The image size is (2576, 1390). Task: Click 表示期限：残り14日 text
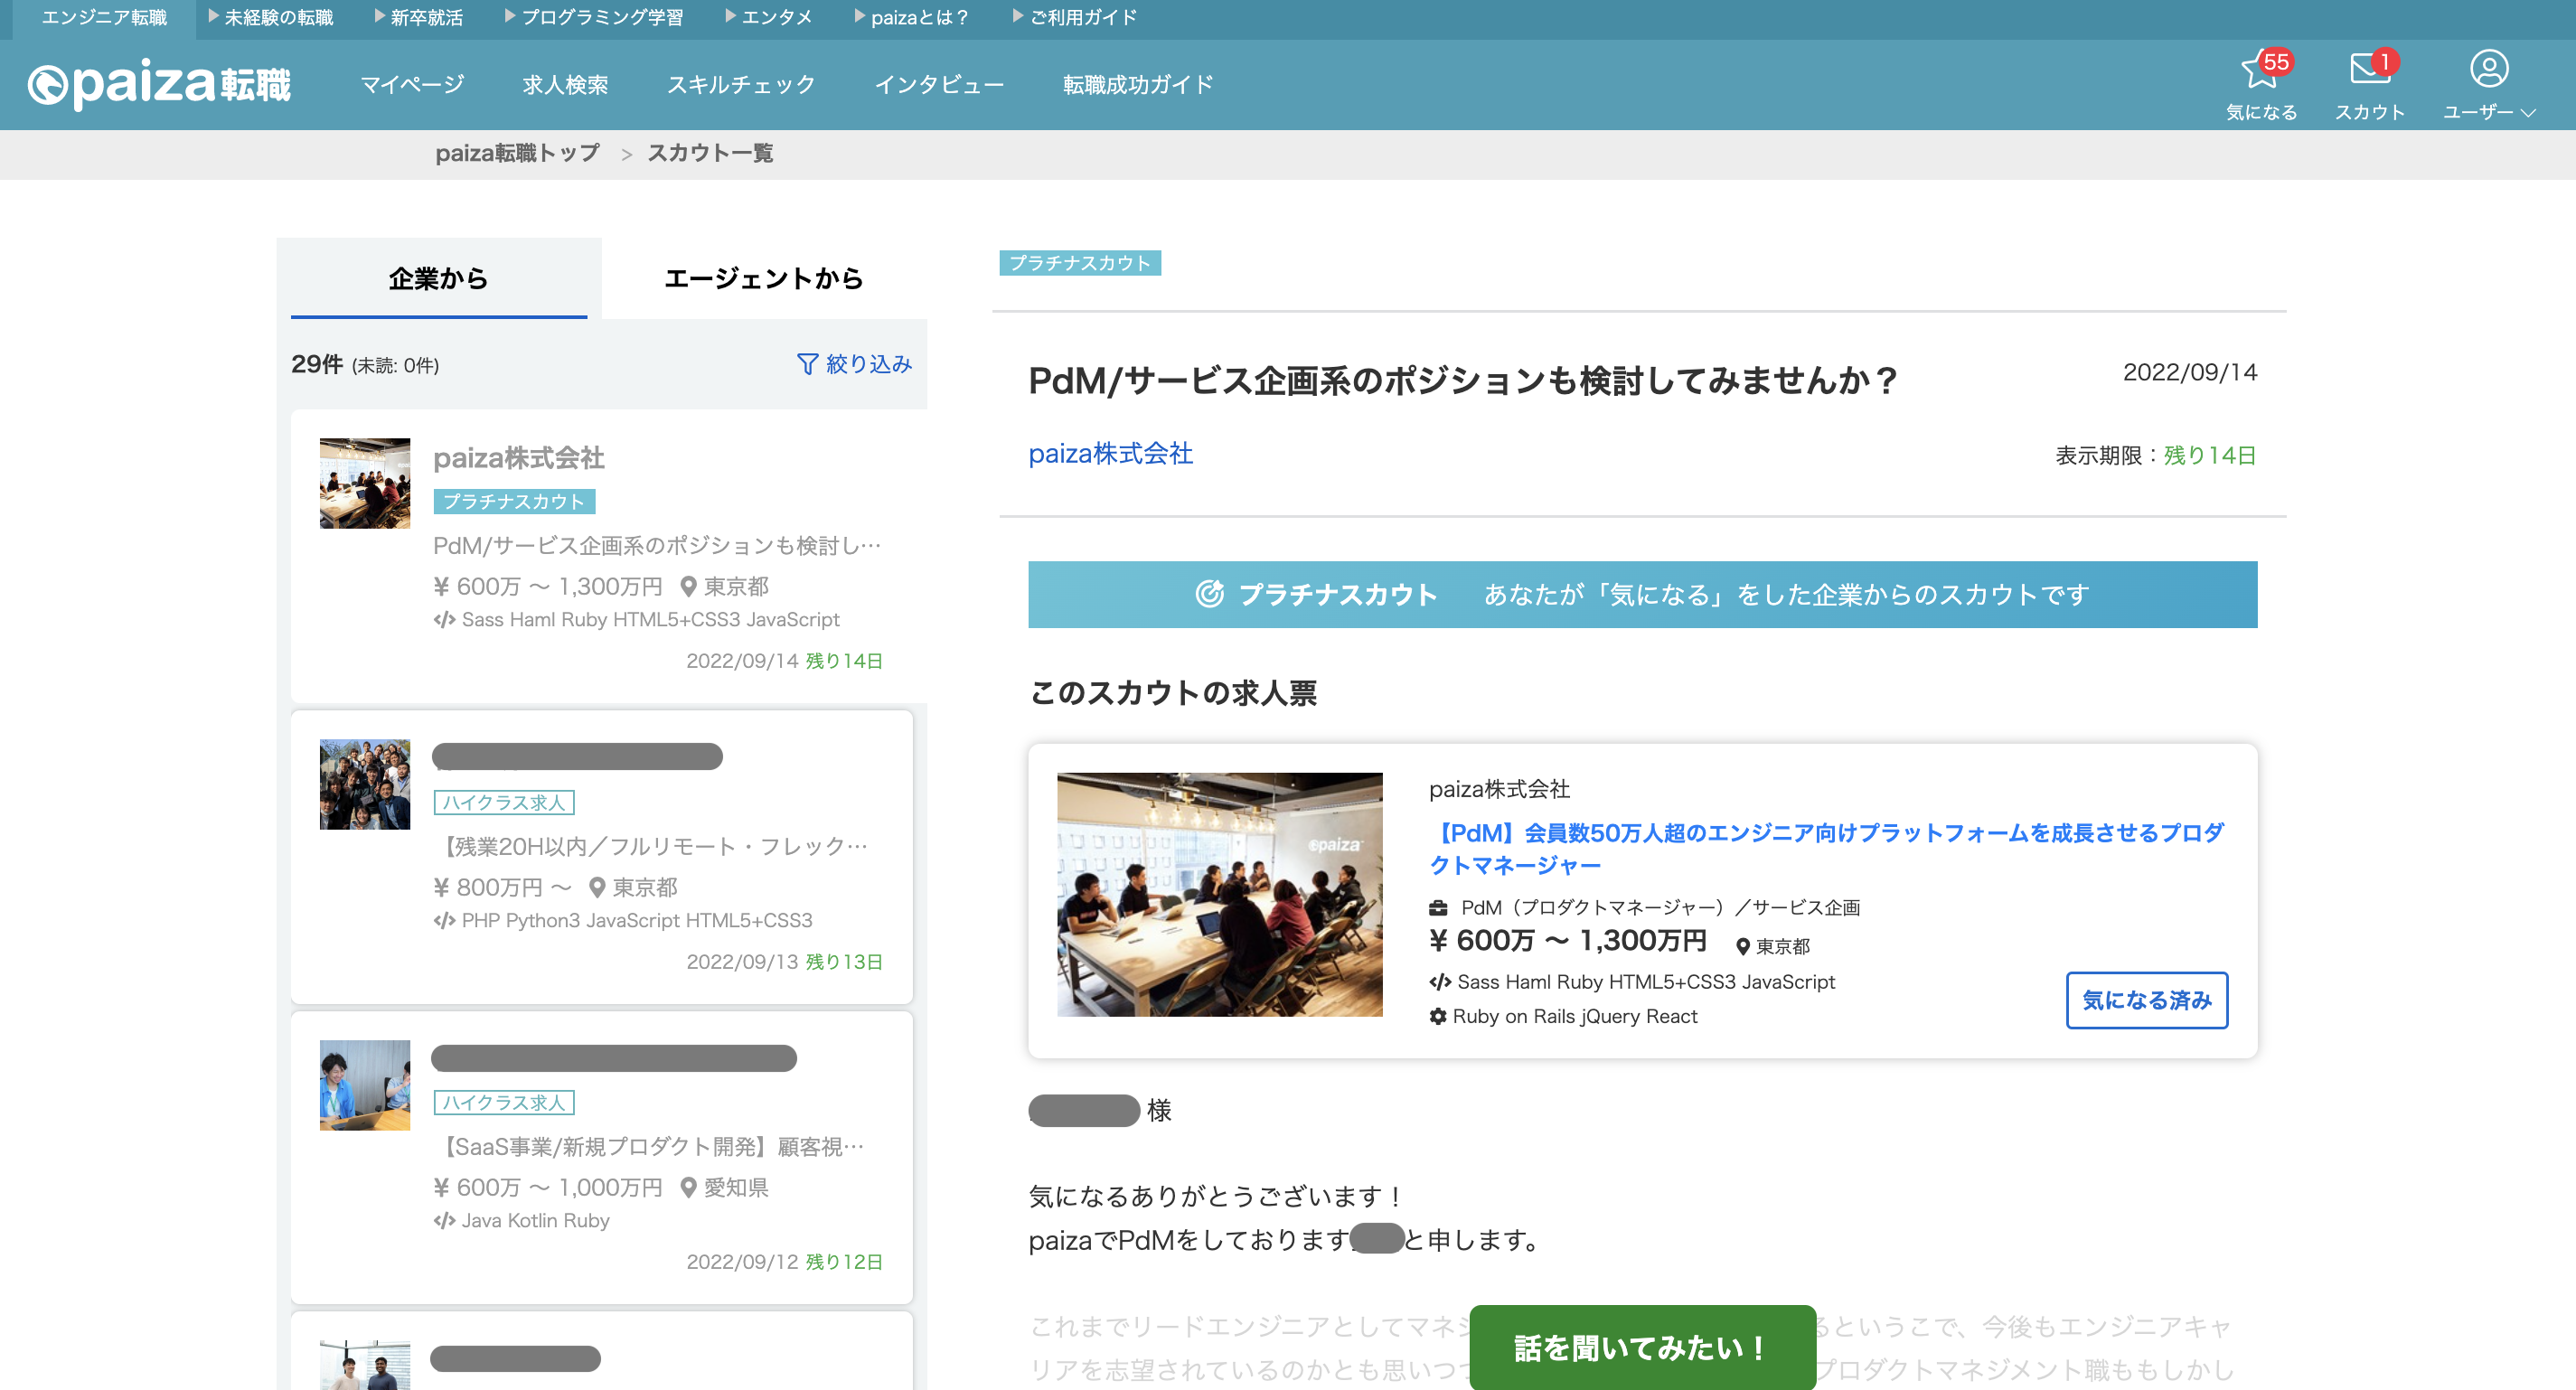pyautogui.click(x=2156, y=455)
